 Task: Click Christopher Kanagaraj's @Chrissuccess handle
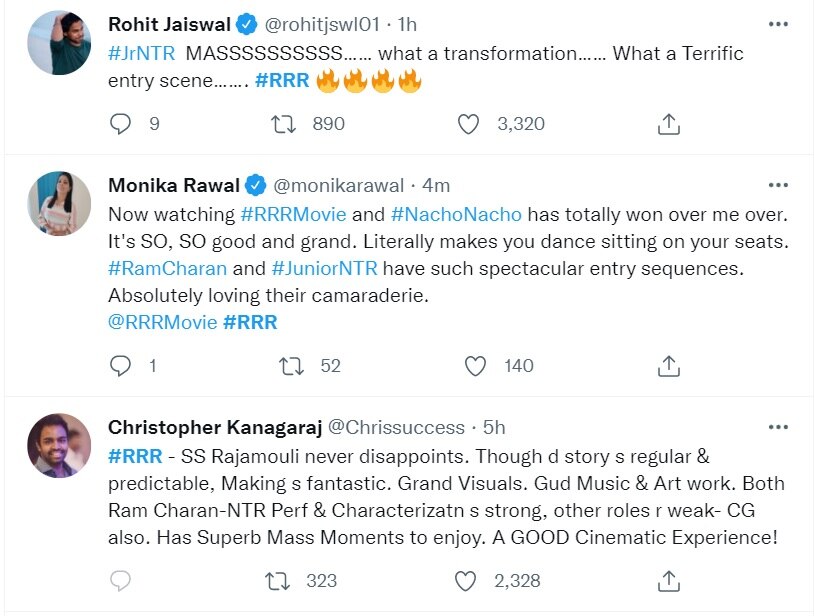(x=396, y=427)
